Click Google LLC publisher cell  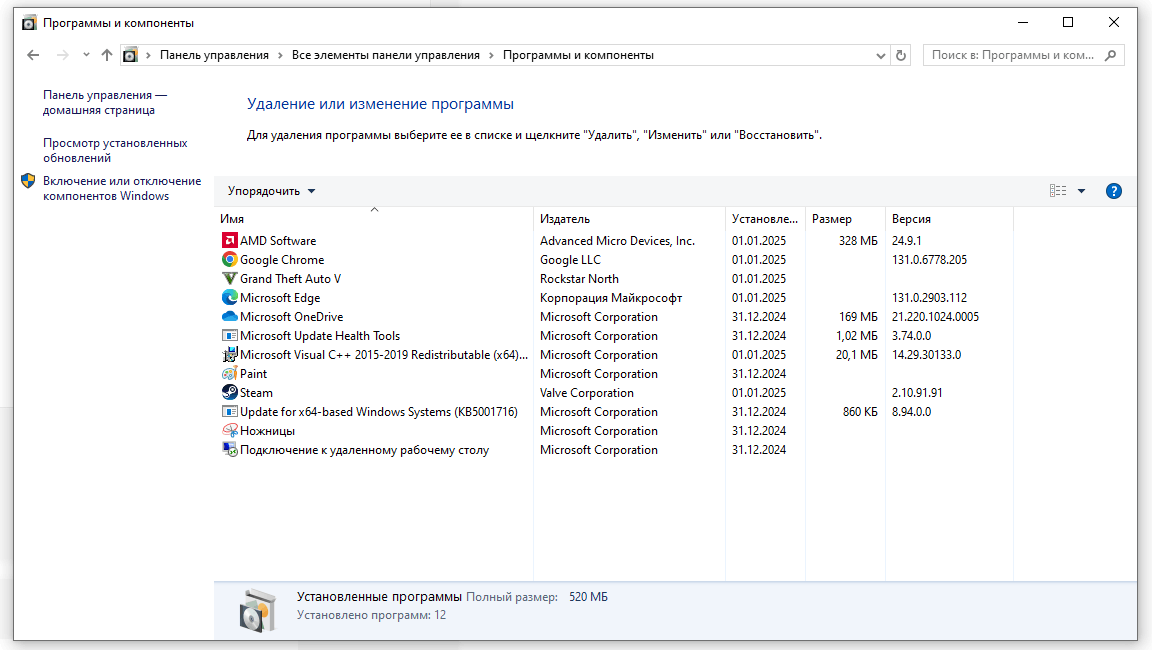[x=570, y=259]
